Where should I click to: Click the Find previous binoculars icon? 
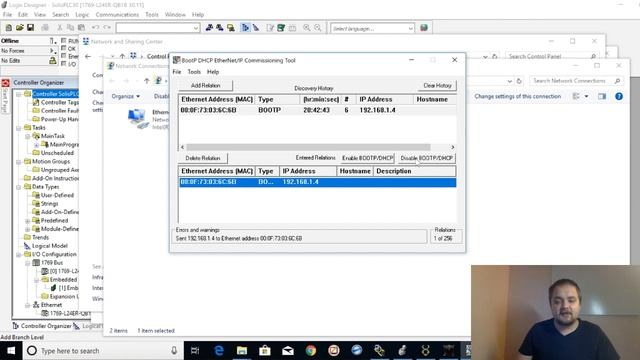click(x=209, y=28)
